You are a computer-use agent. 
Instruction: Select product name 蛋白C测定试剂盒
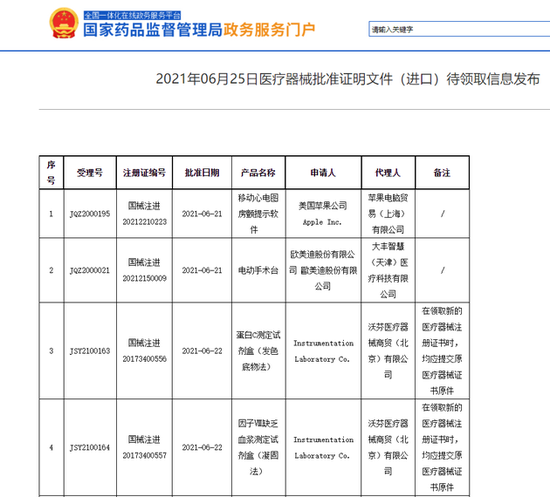tap(258, 351)
